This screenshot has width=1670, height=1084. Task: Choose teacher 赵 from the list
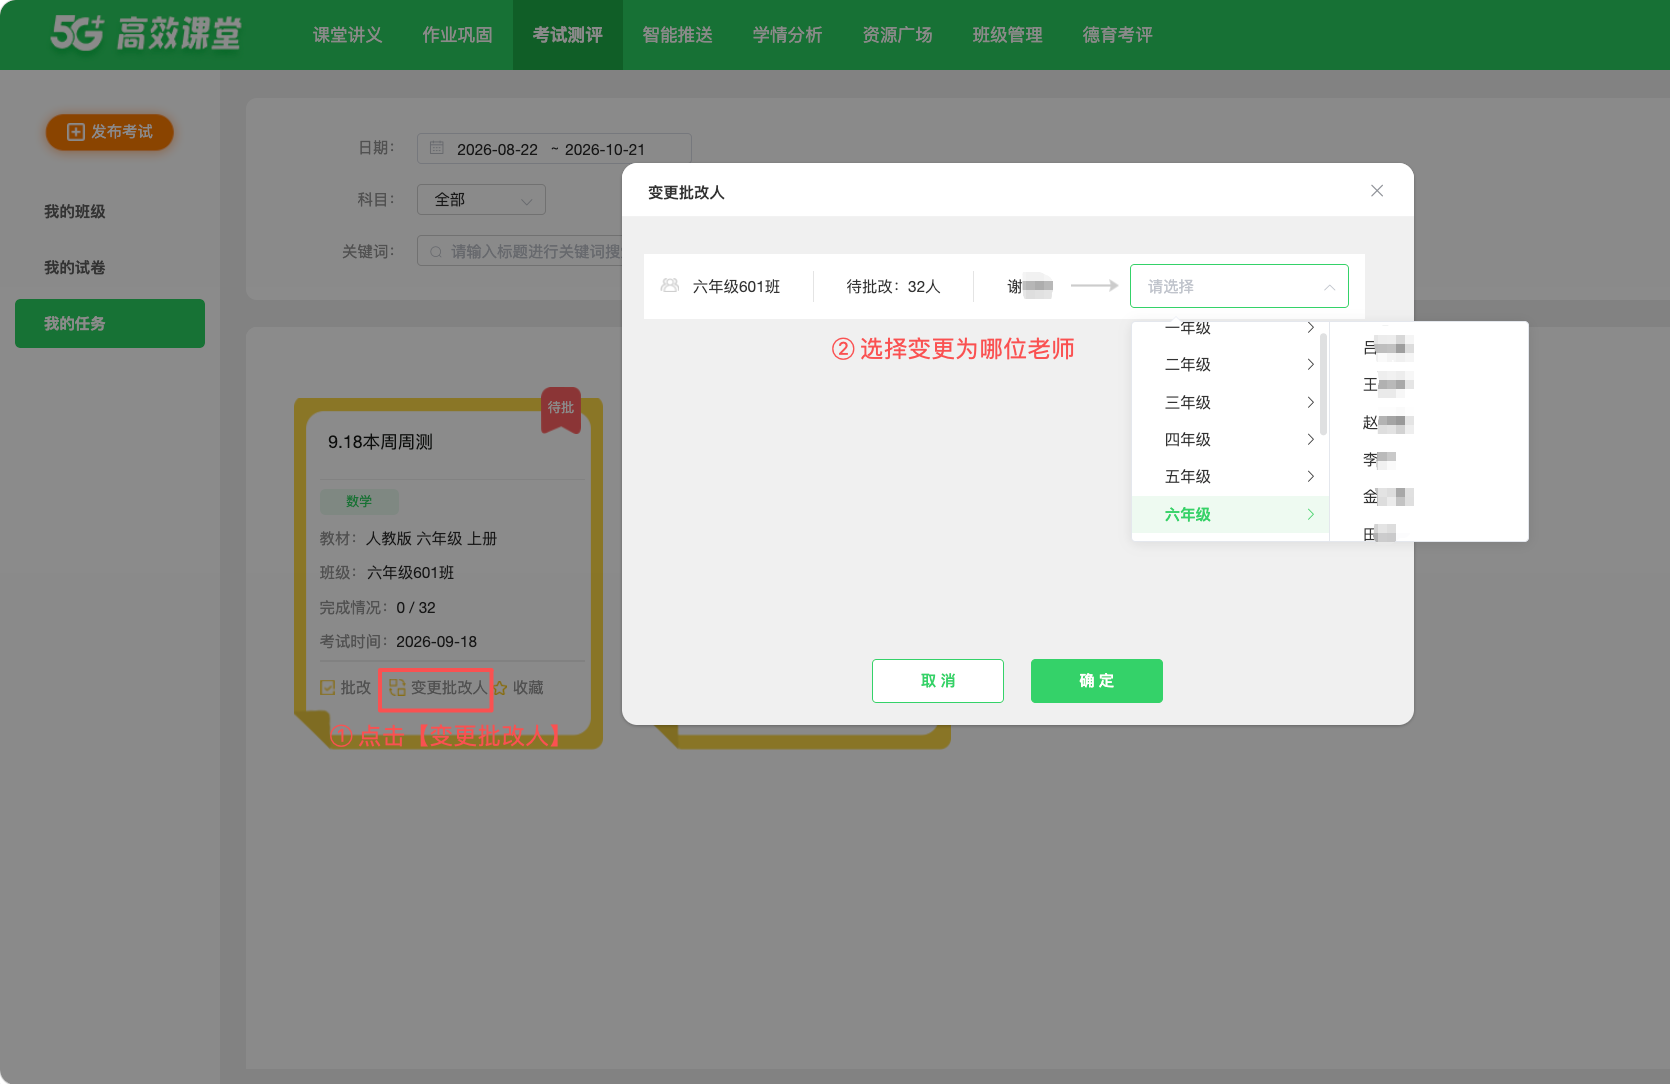[1388, 423]
